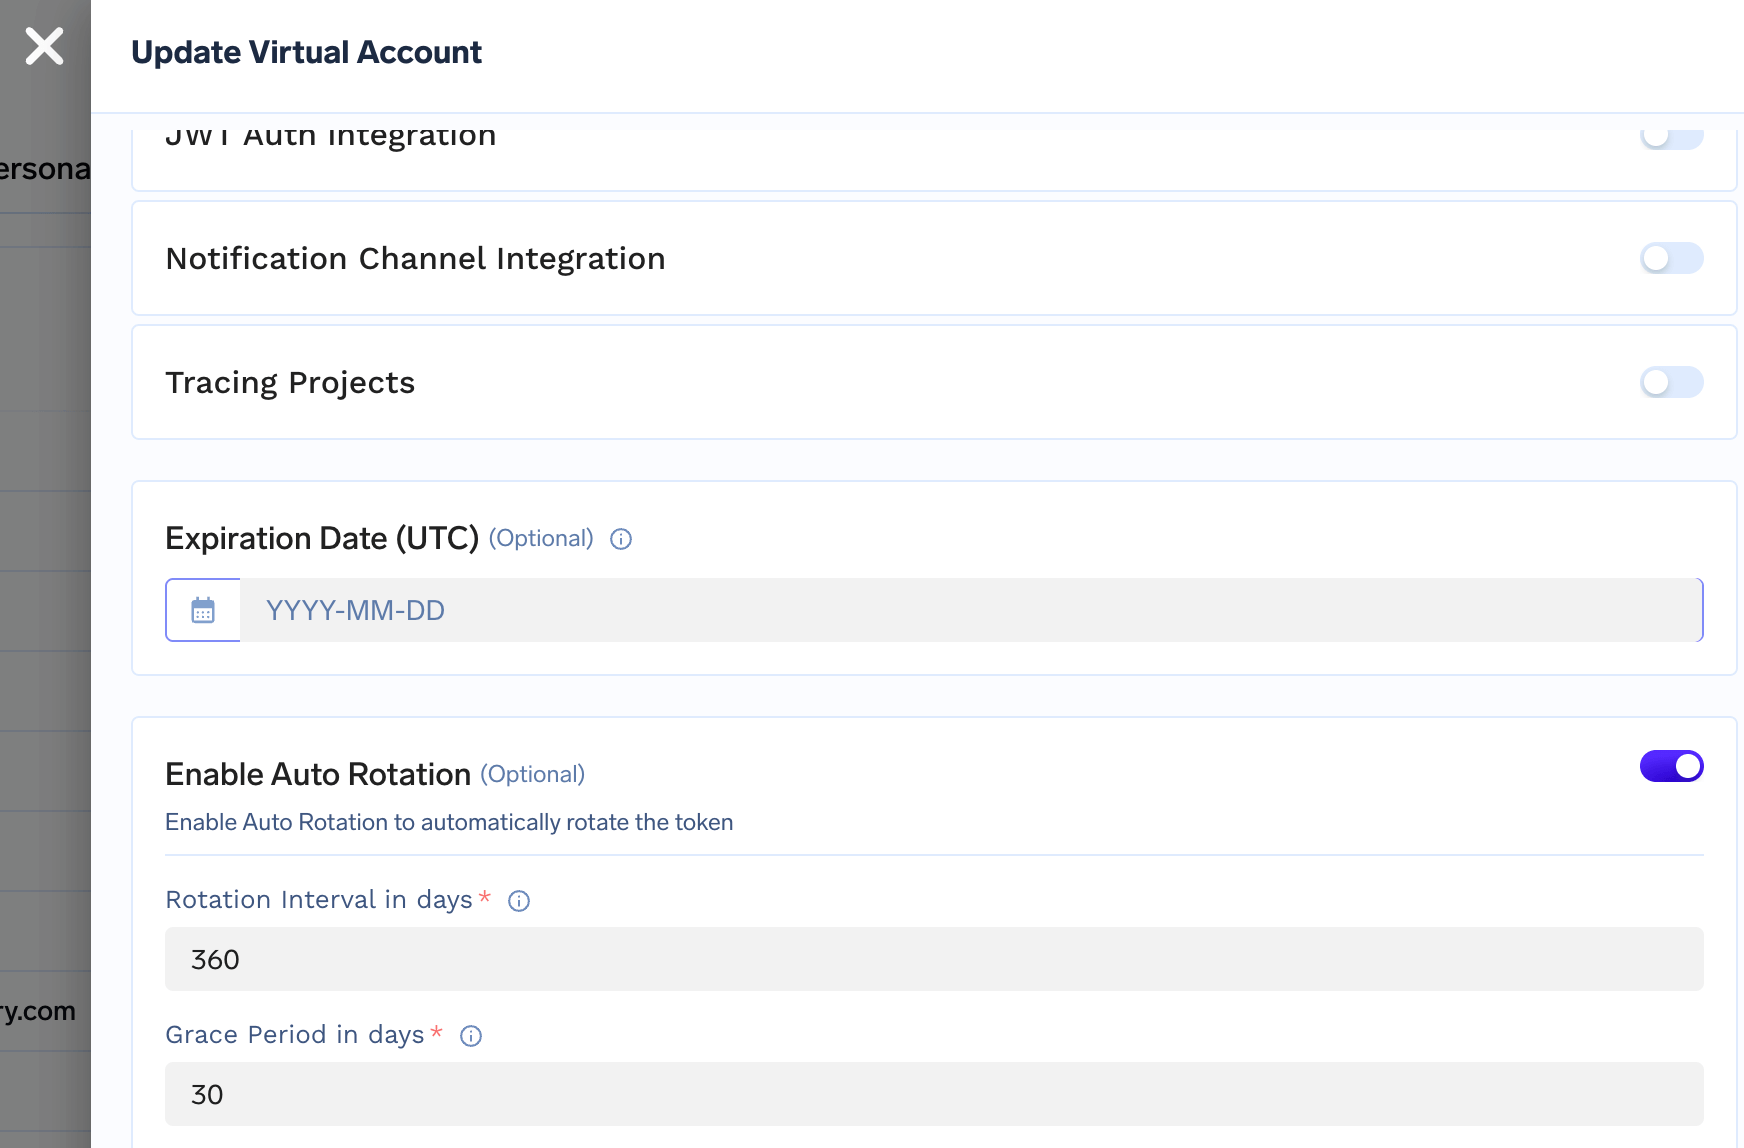The image size is (1744, 1148).
Task: Close the Update Virtual Account panel
Action: tap(44, 46)
